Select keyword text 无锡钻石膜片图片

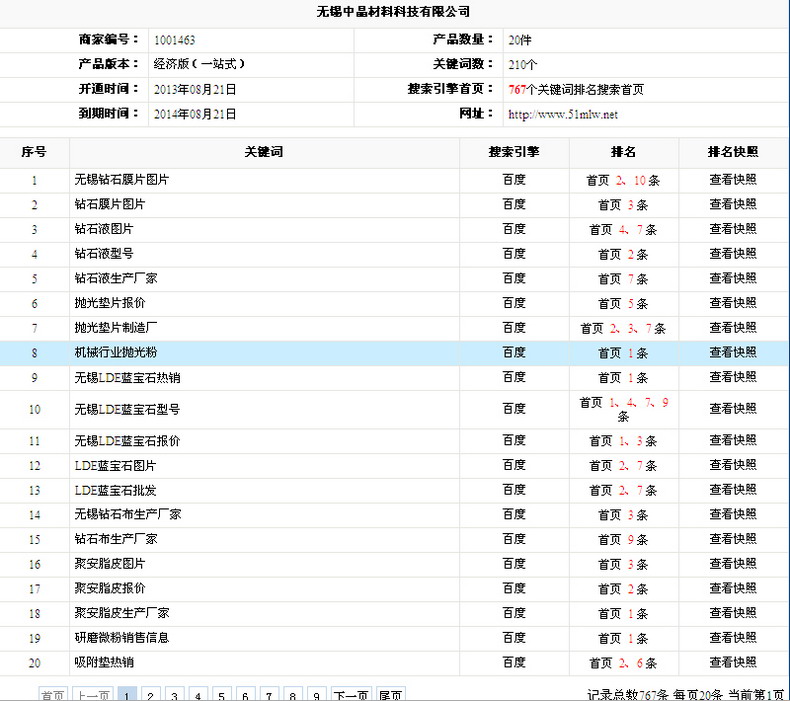(122, 179)
